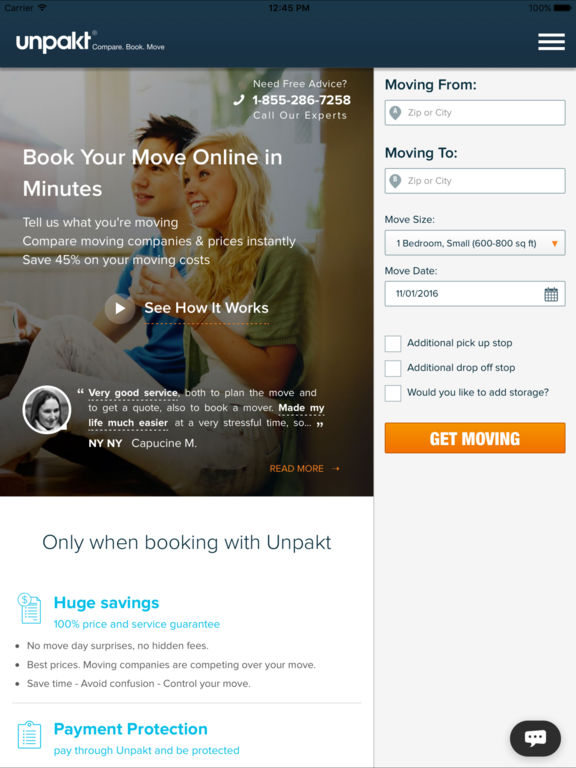
Task: Focus the Moving To zip or city field
Action: pos(475,181)
